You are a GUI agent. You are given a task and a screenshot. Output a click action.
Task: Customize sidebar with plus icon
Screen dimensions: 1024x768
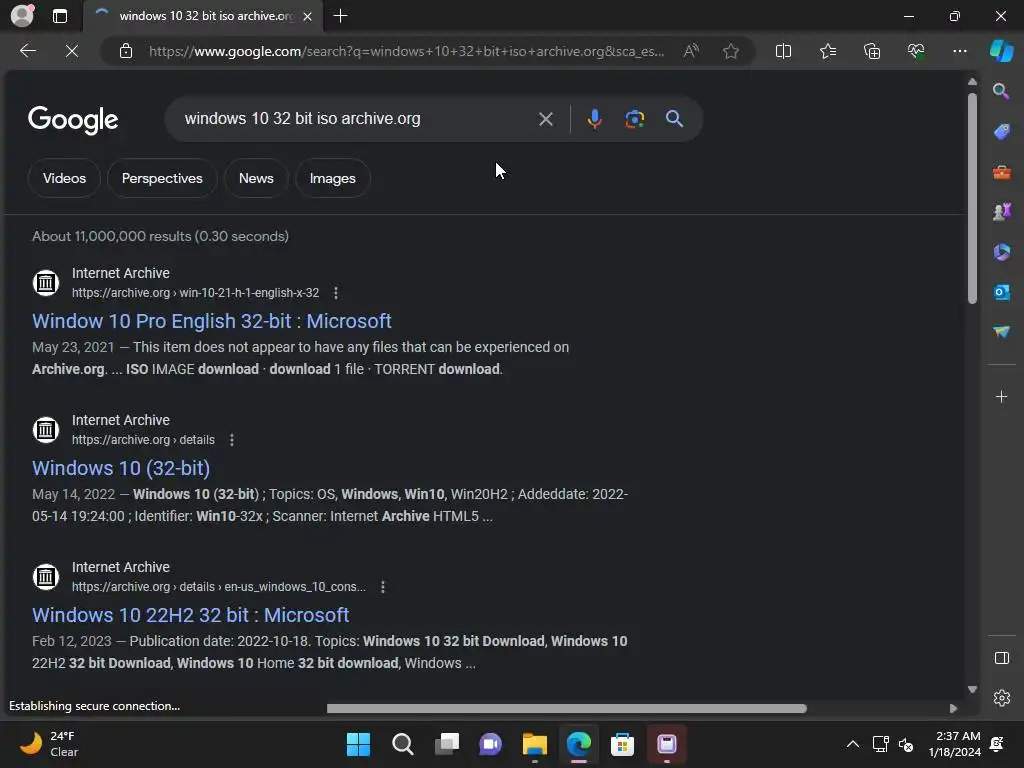click(x=1001, y=396)
